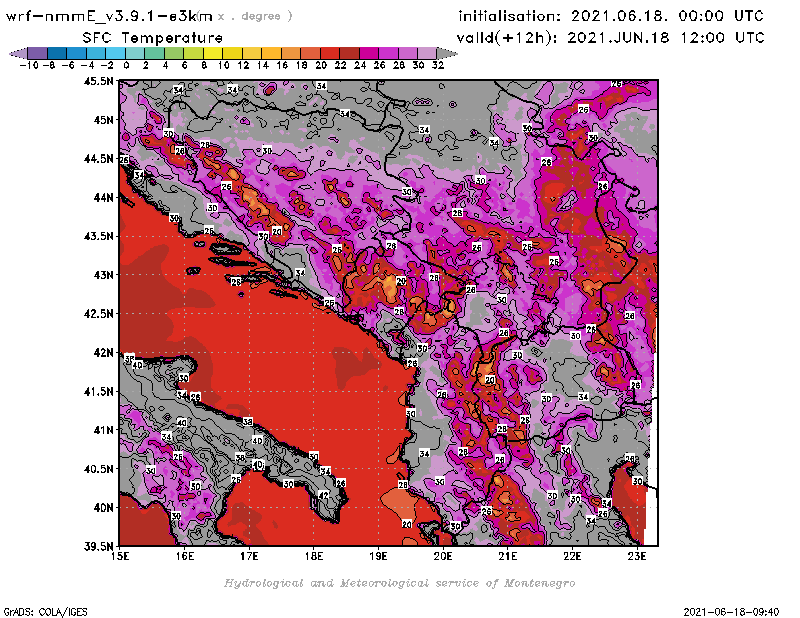Screen dimensions: 800x618
Task: Click the '19E' longitude axis label
Action: click(379, 556)
